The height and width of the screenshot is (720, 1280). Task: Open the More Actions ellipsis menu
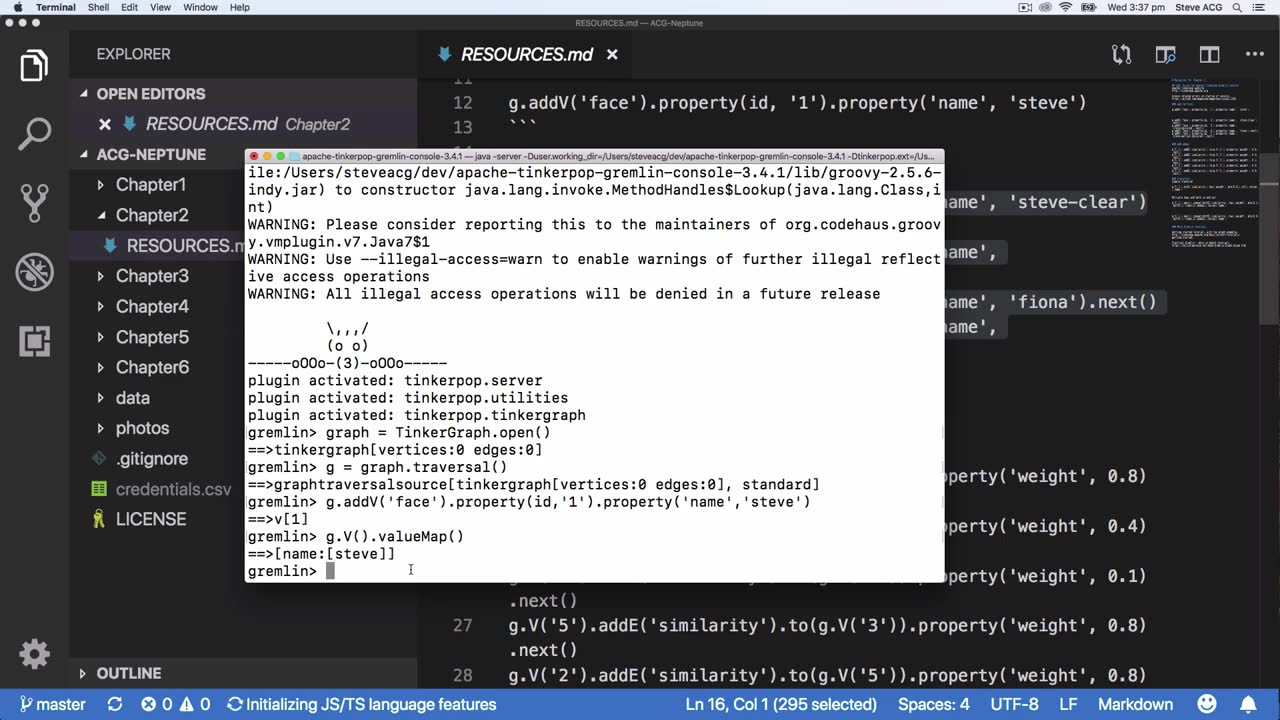(1254, 55)
